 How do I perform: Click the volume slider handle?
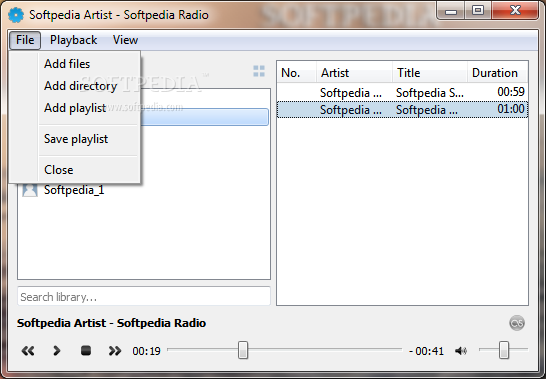click(x=504, y=350)
